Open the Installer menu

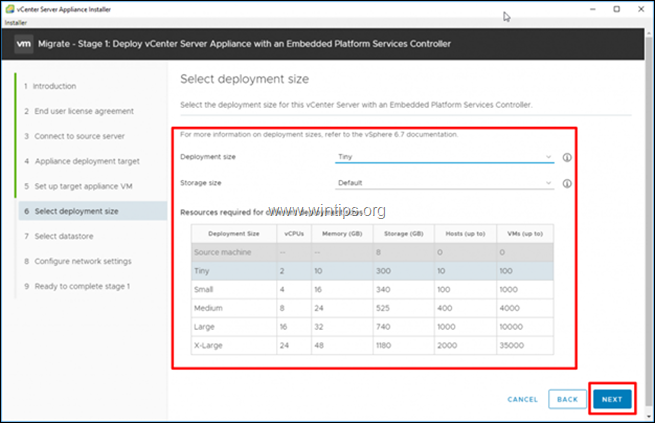pyautogui.click(x=16, y=23)
